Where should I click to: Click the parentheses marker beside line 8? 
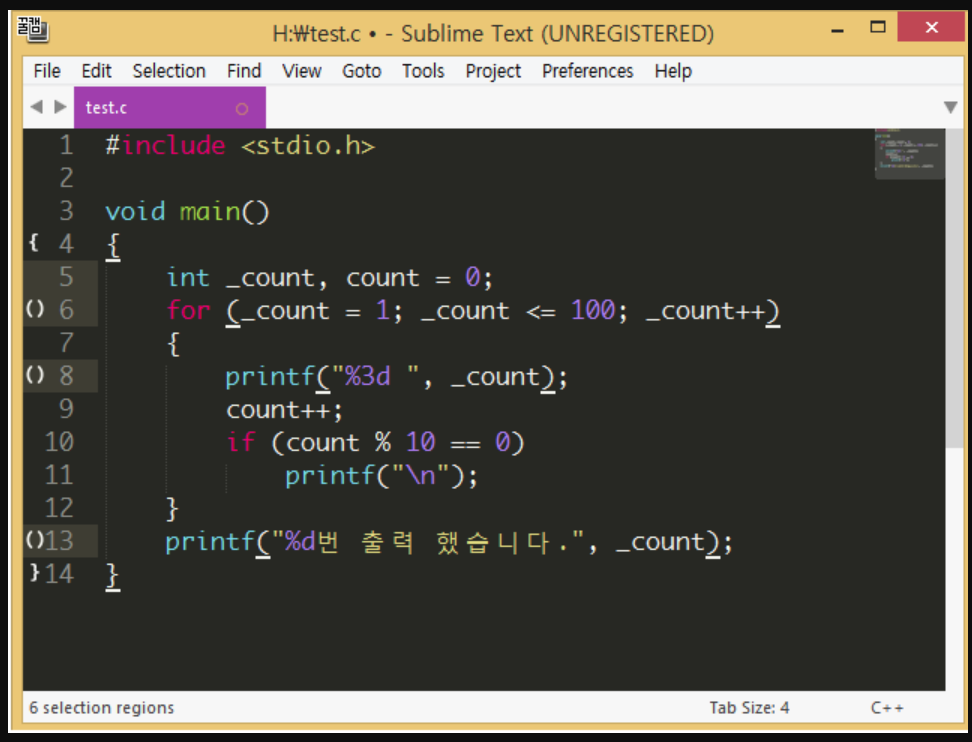35,375
